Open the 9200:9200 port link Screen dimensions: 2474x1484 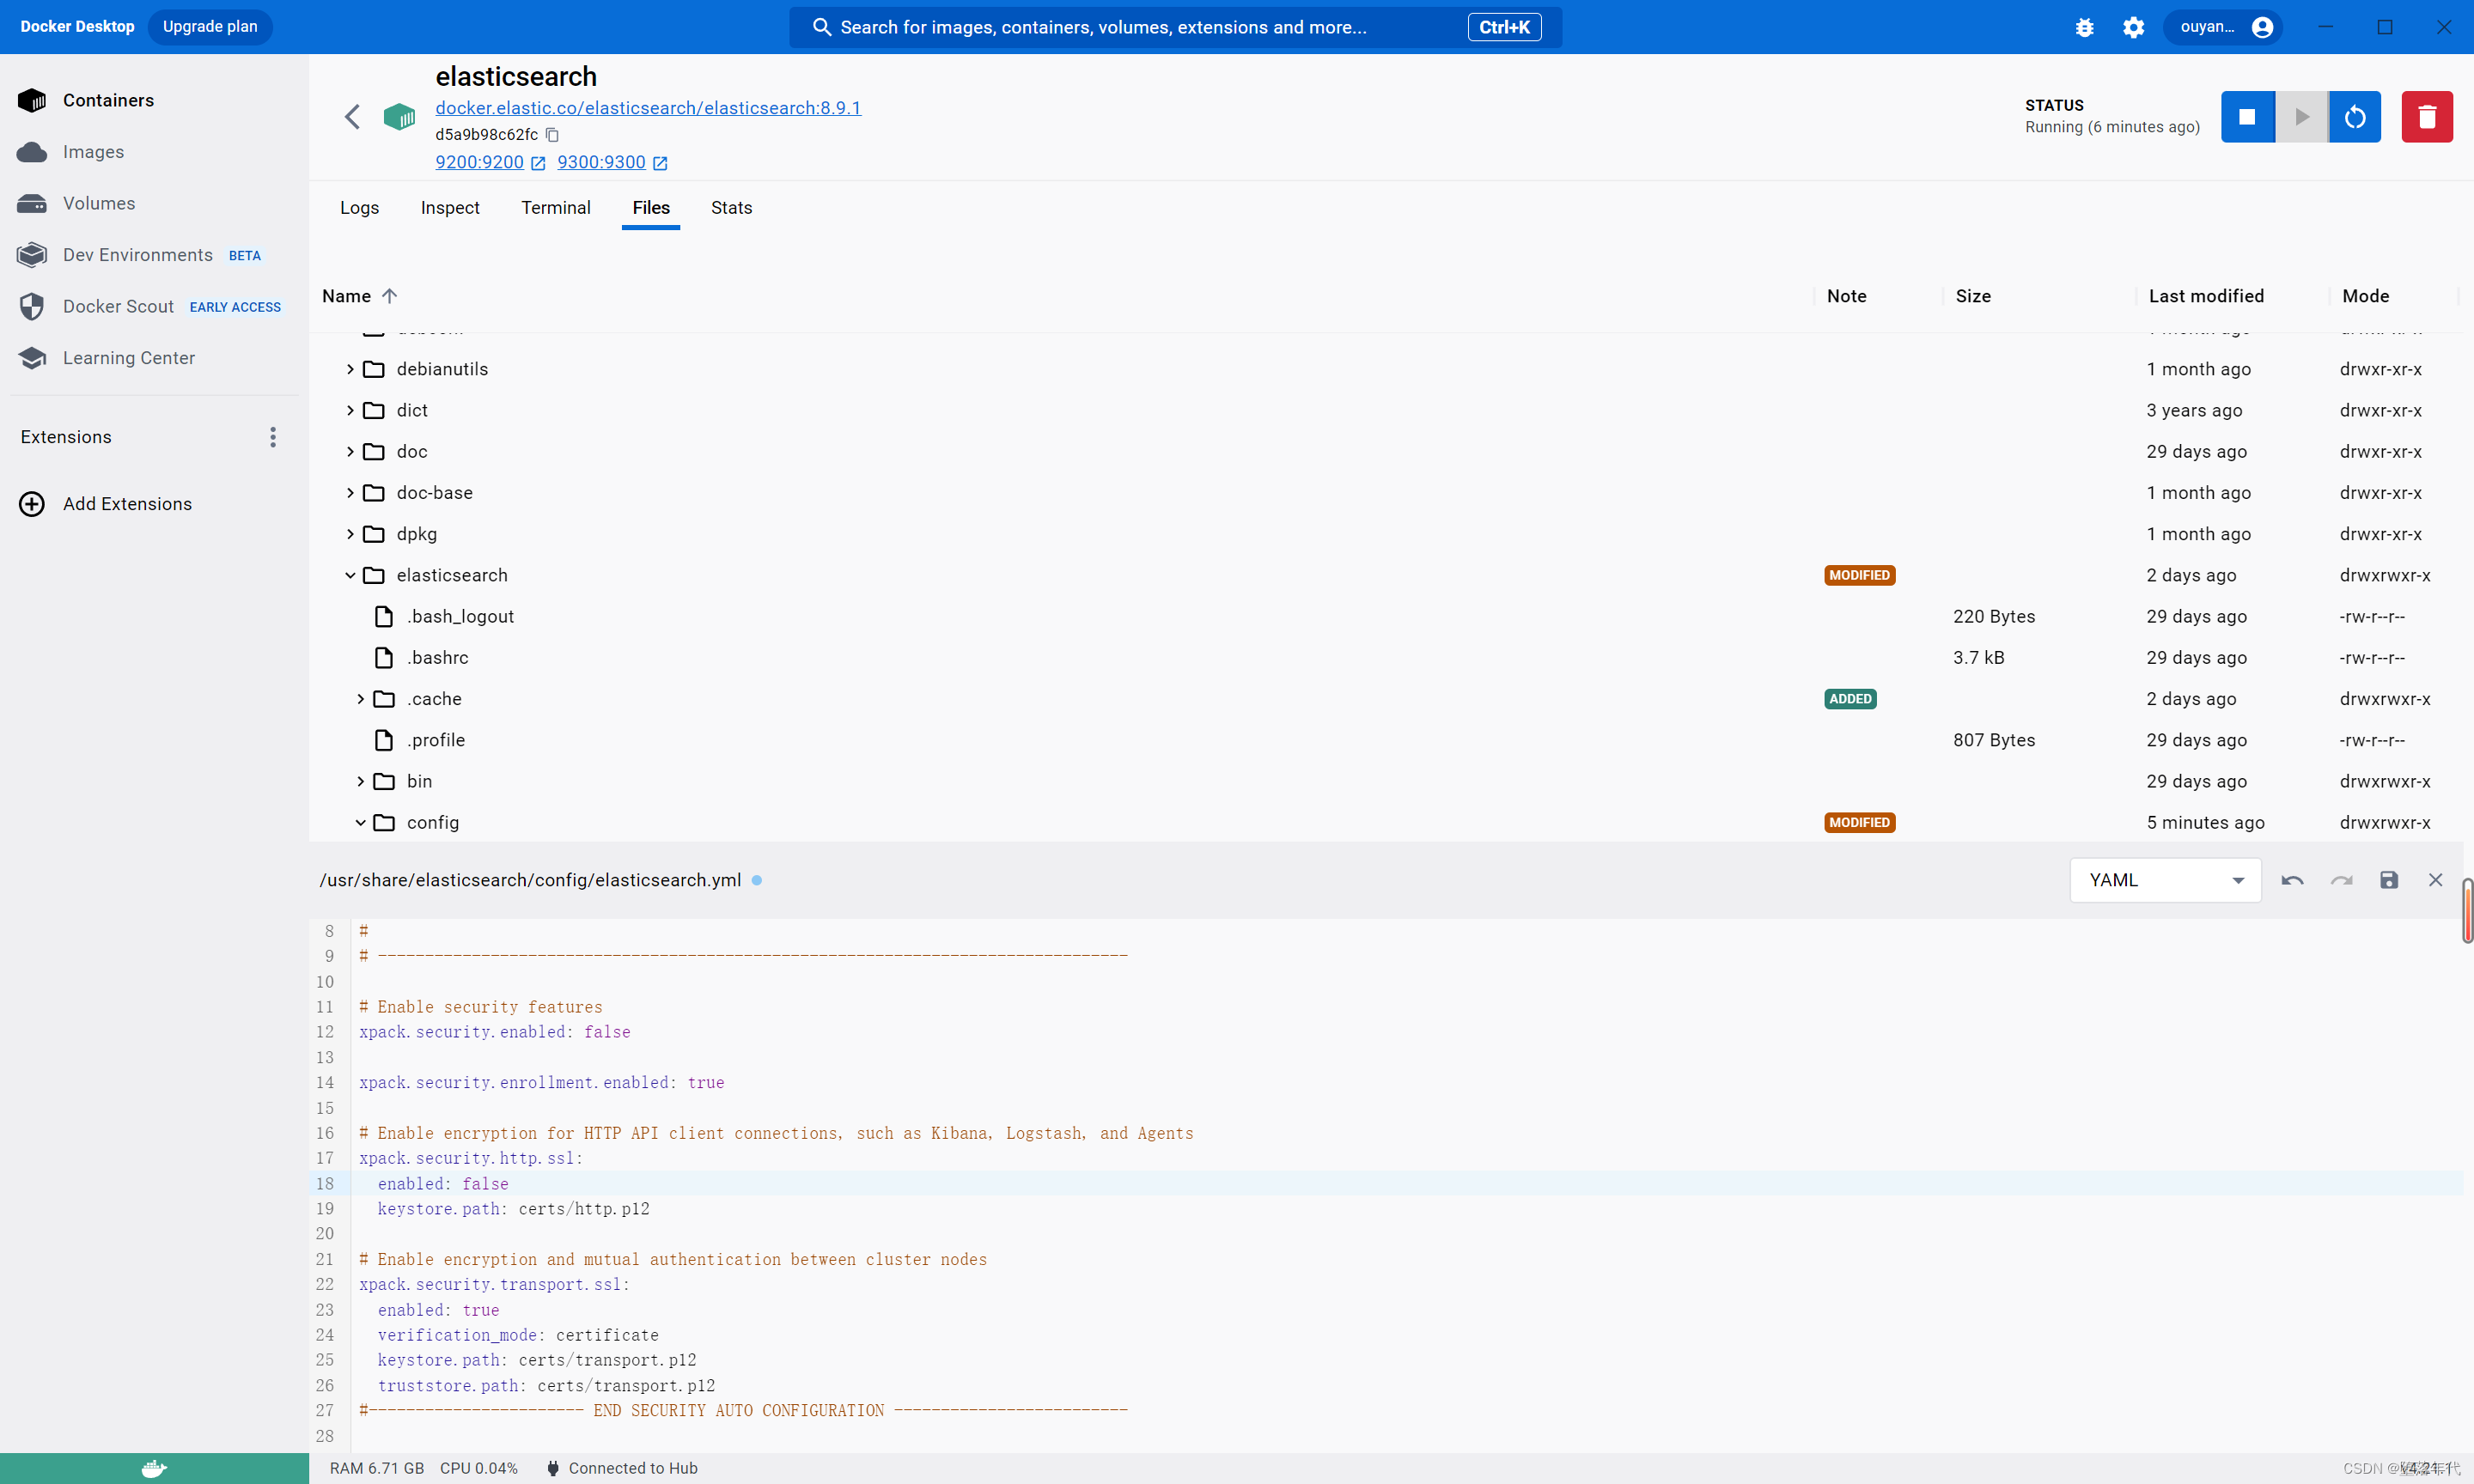tap(479, 162)
